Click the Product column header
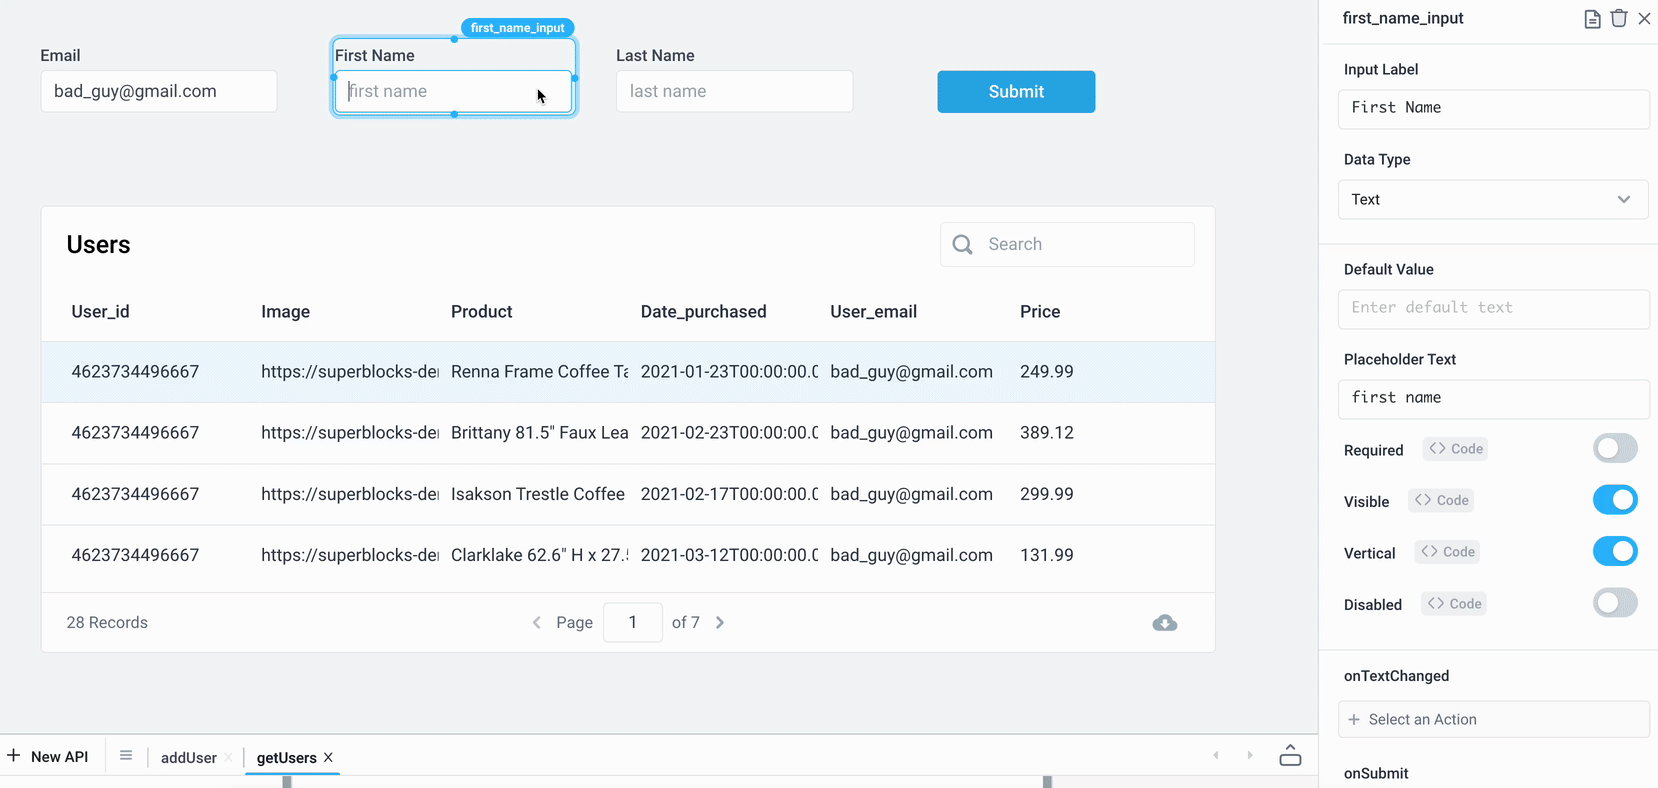 coord(481,312)
